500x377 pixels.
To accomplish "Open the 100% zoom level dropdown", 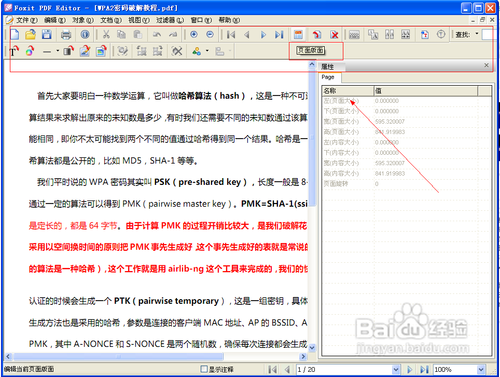I will pos(481,369).
